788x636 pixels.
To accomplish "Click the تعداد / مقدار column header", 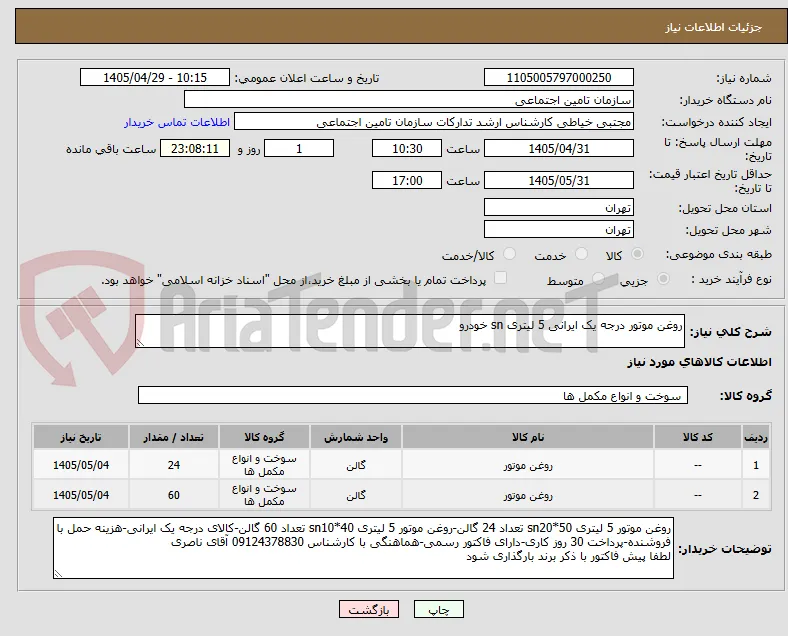I will click(174, 437).
